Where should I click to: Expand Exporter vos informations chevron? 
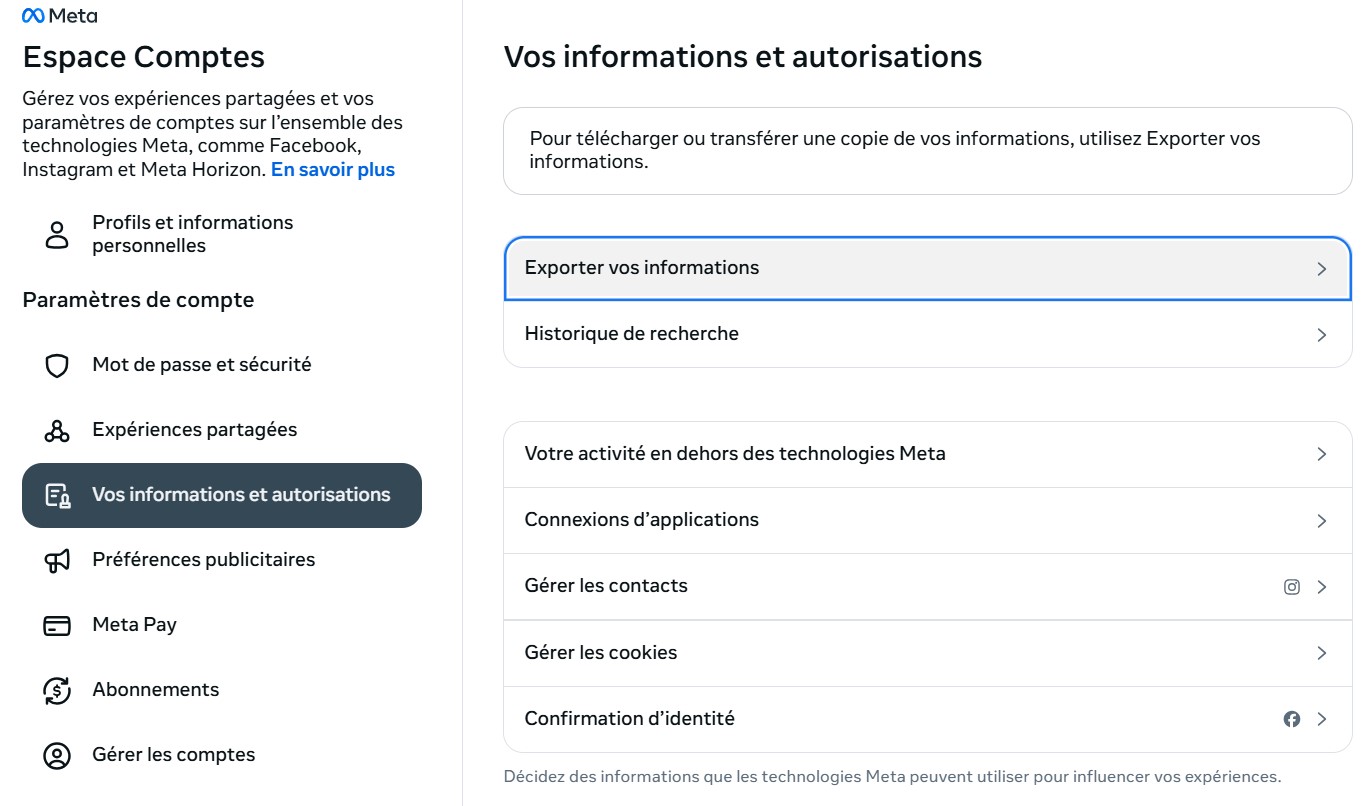(1322, 269)
